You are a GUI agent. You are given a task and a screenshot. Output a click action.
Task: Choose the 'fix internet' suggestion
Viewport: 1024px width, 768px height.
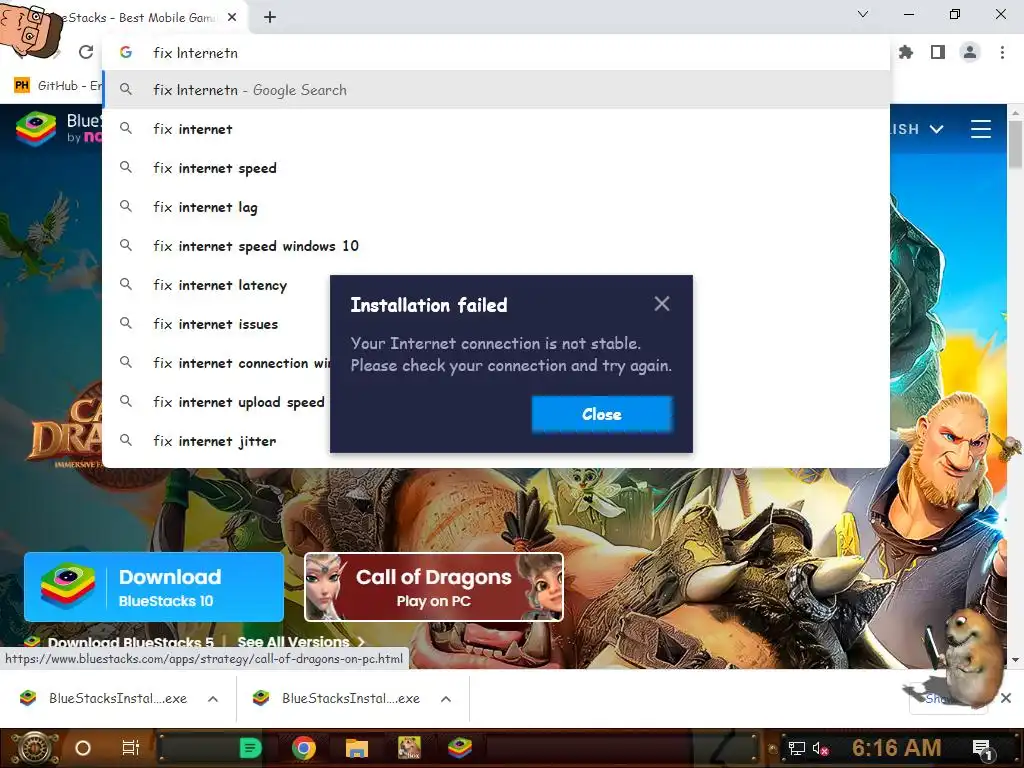(x=496, y=129)
